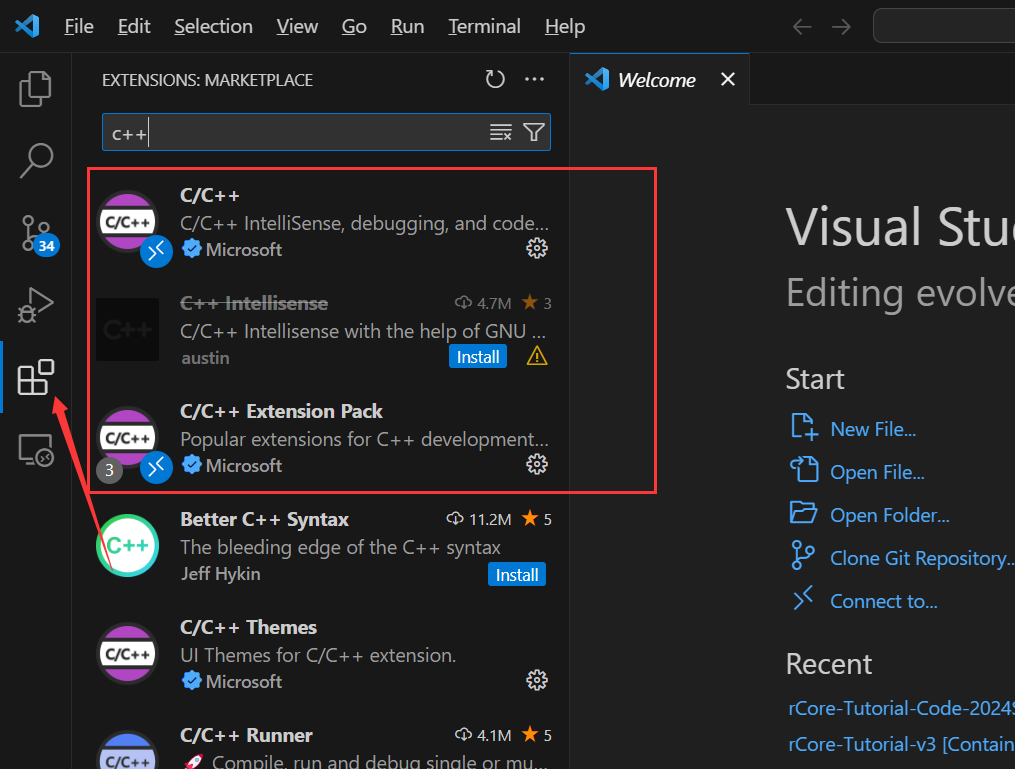Click the Connect to... link
The height and width of the screenshot is (769, 1015).
click(884, 601)
